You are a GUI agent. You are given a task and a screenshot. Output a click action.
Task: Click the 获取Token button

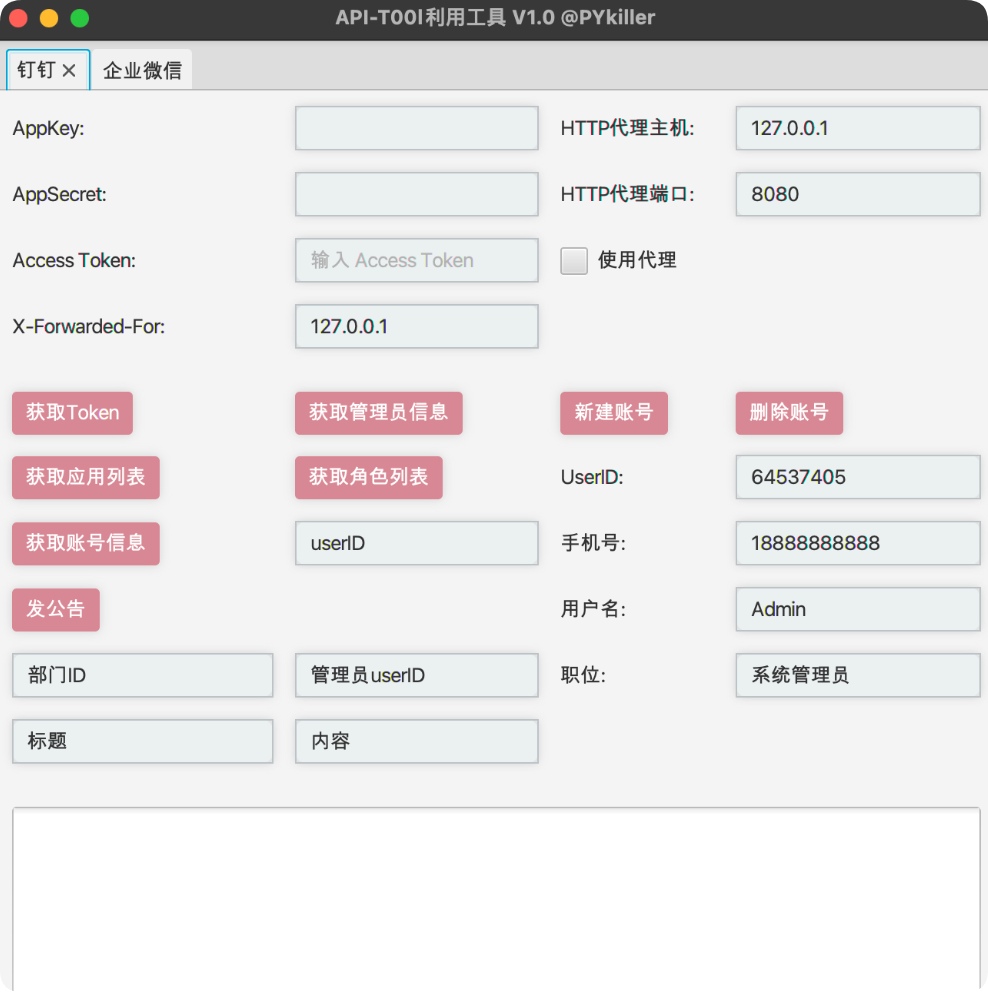tap(73, 413)
